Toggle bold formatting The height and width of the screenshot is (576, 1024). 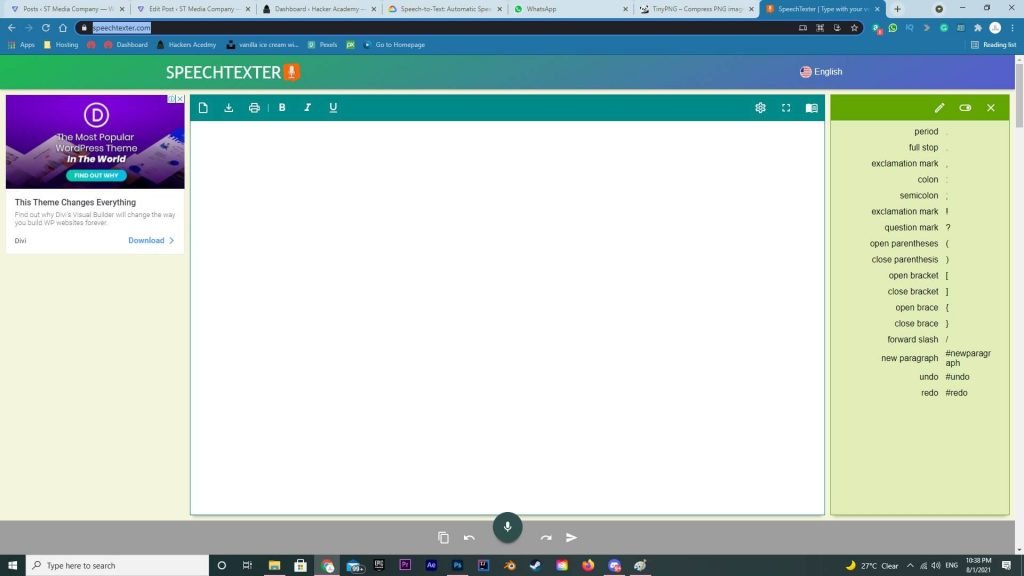[x=282, y=108]
